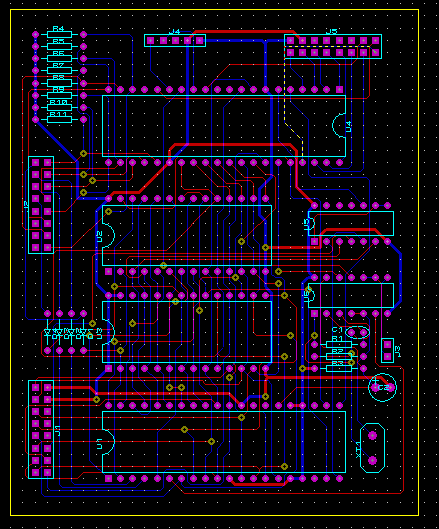439x529 pixels.
Task: Pick resistor R11 footprint
Action: coord(59,119)
